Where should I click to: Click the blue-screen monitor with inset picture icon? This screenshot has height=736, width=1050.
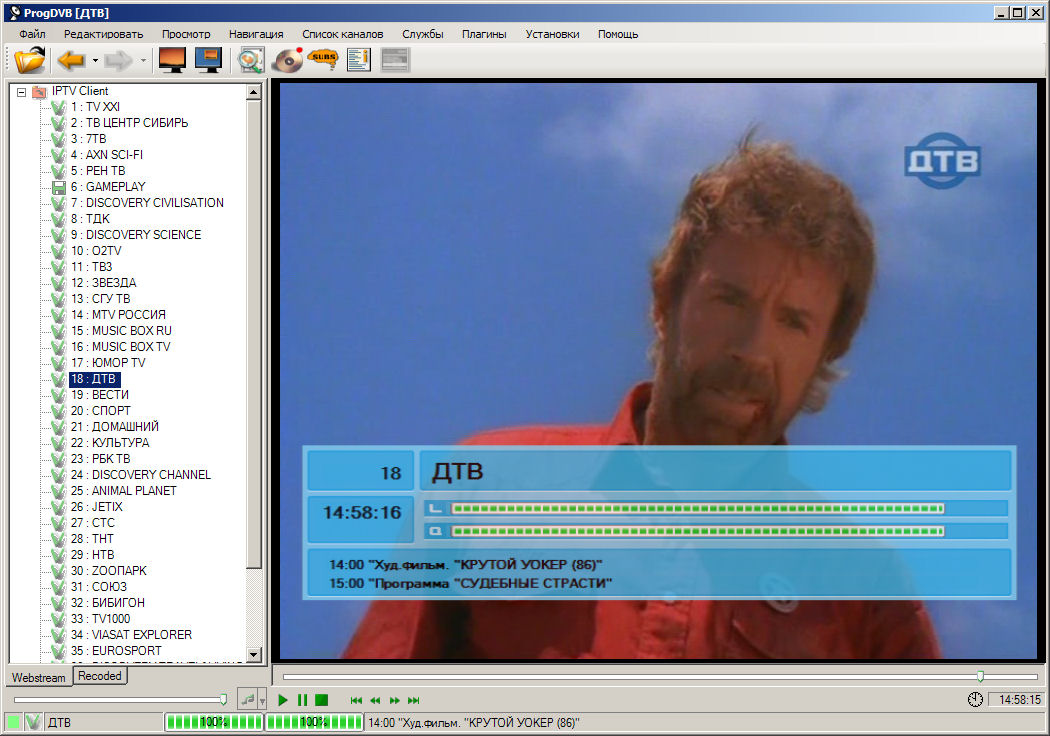point(208,60)
